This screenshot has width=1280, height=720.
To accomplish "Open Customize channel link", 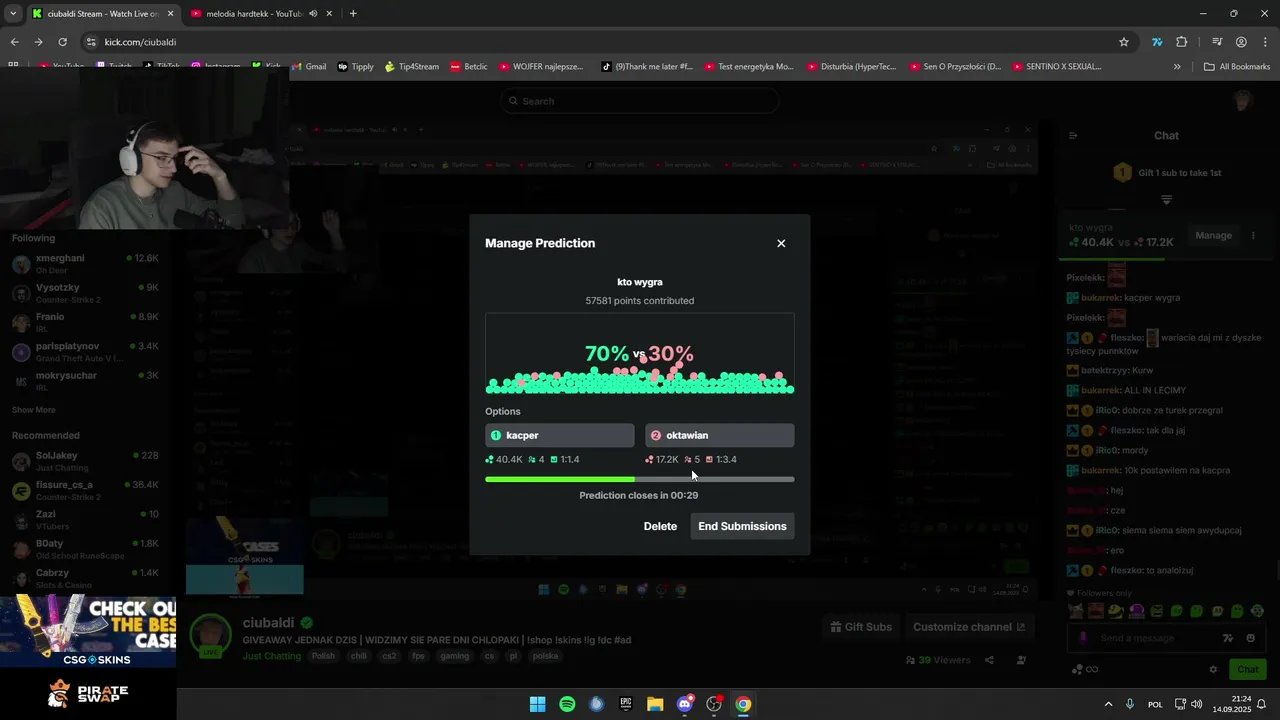I will (969, 627).
